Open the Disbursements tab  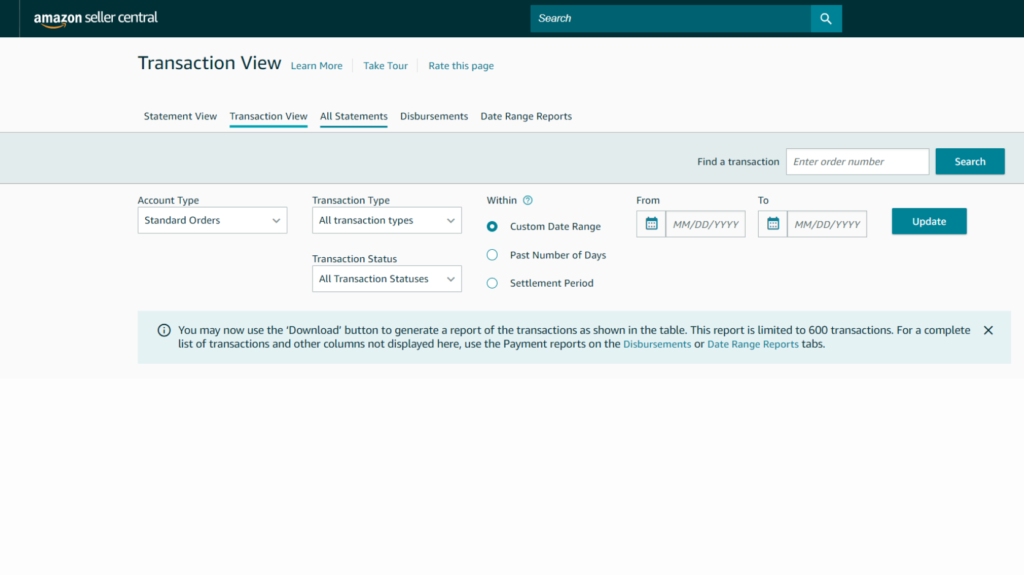coord(434,116)
